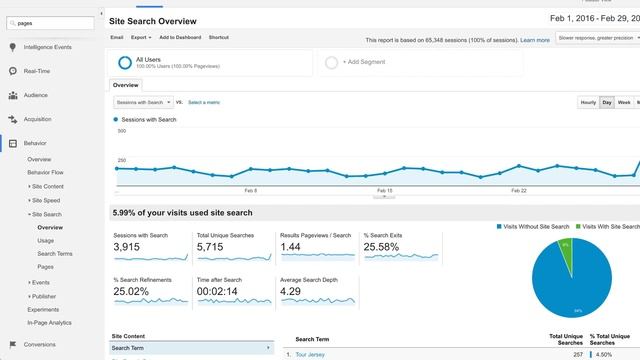Click the green slice of the pie chart
640x360 pixels.
coord(567,252)
